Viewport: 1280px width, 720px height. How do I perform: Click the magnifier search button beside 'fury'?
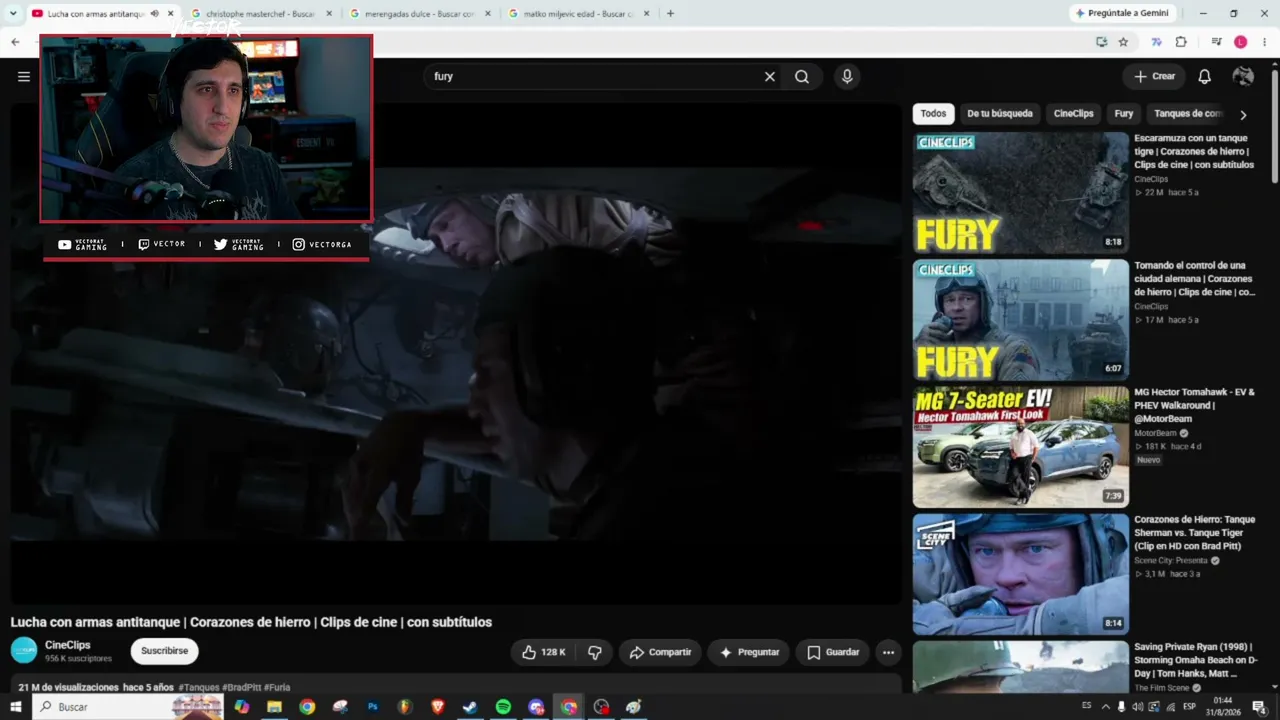click(x=802, y=76)
